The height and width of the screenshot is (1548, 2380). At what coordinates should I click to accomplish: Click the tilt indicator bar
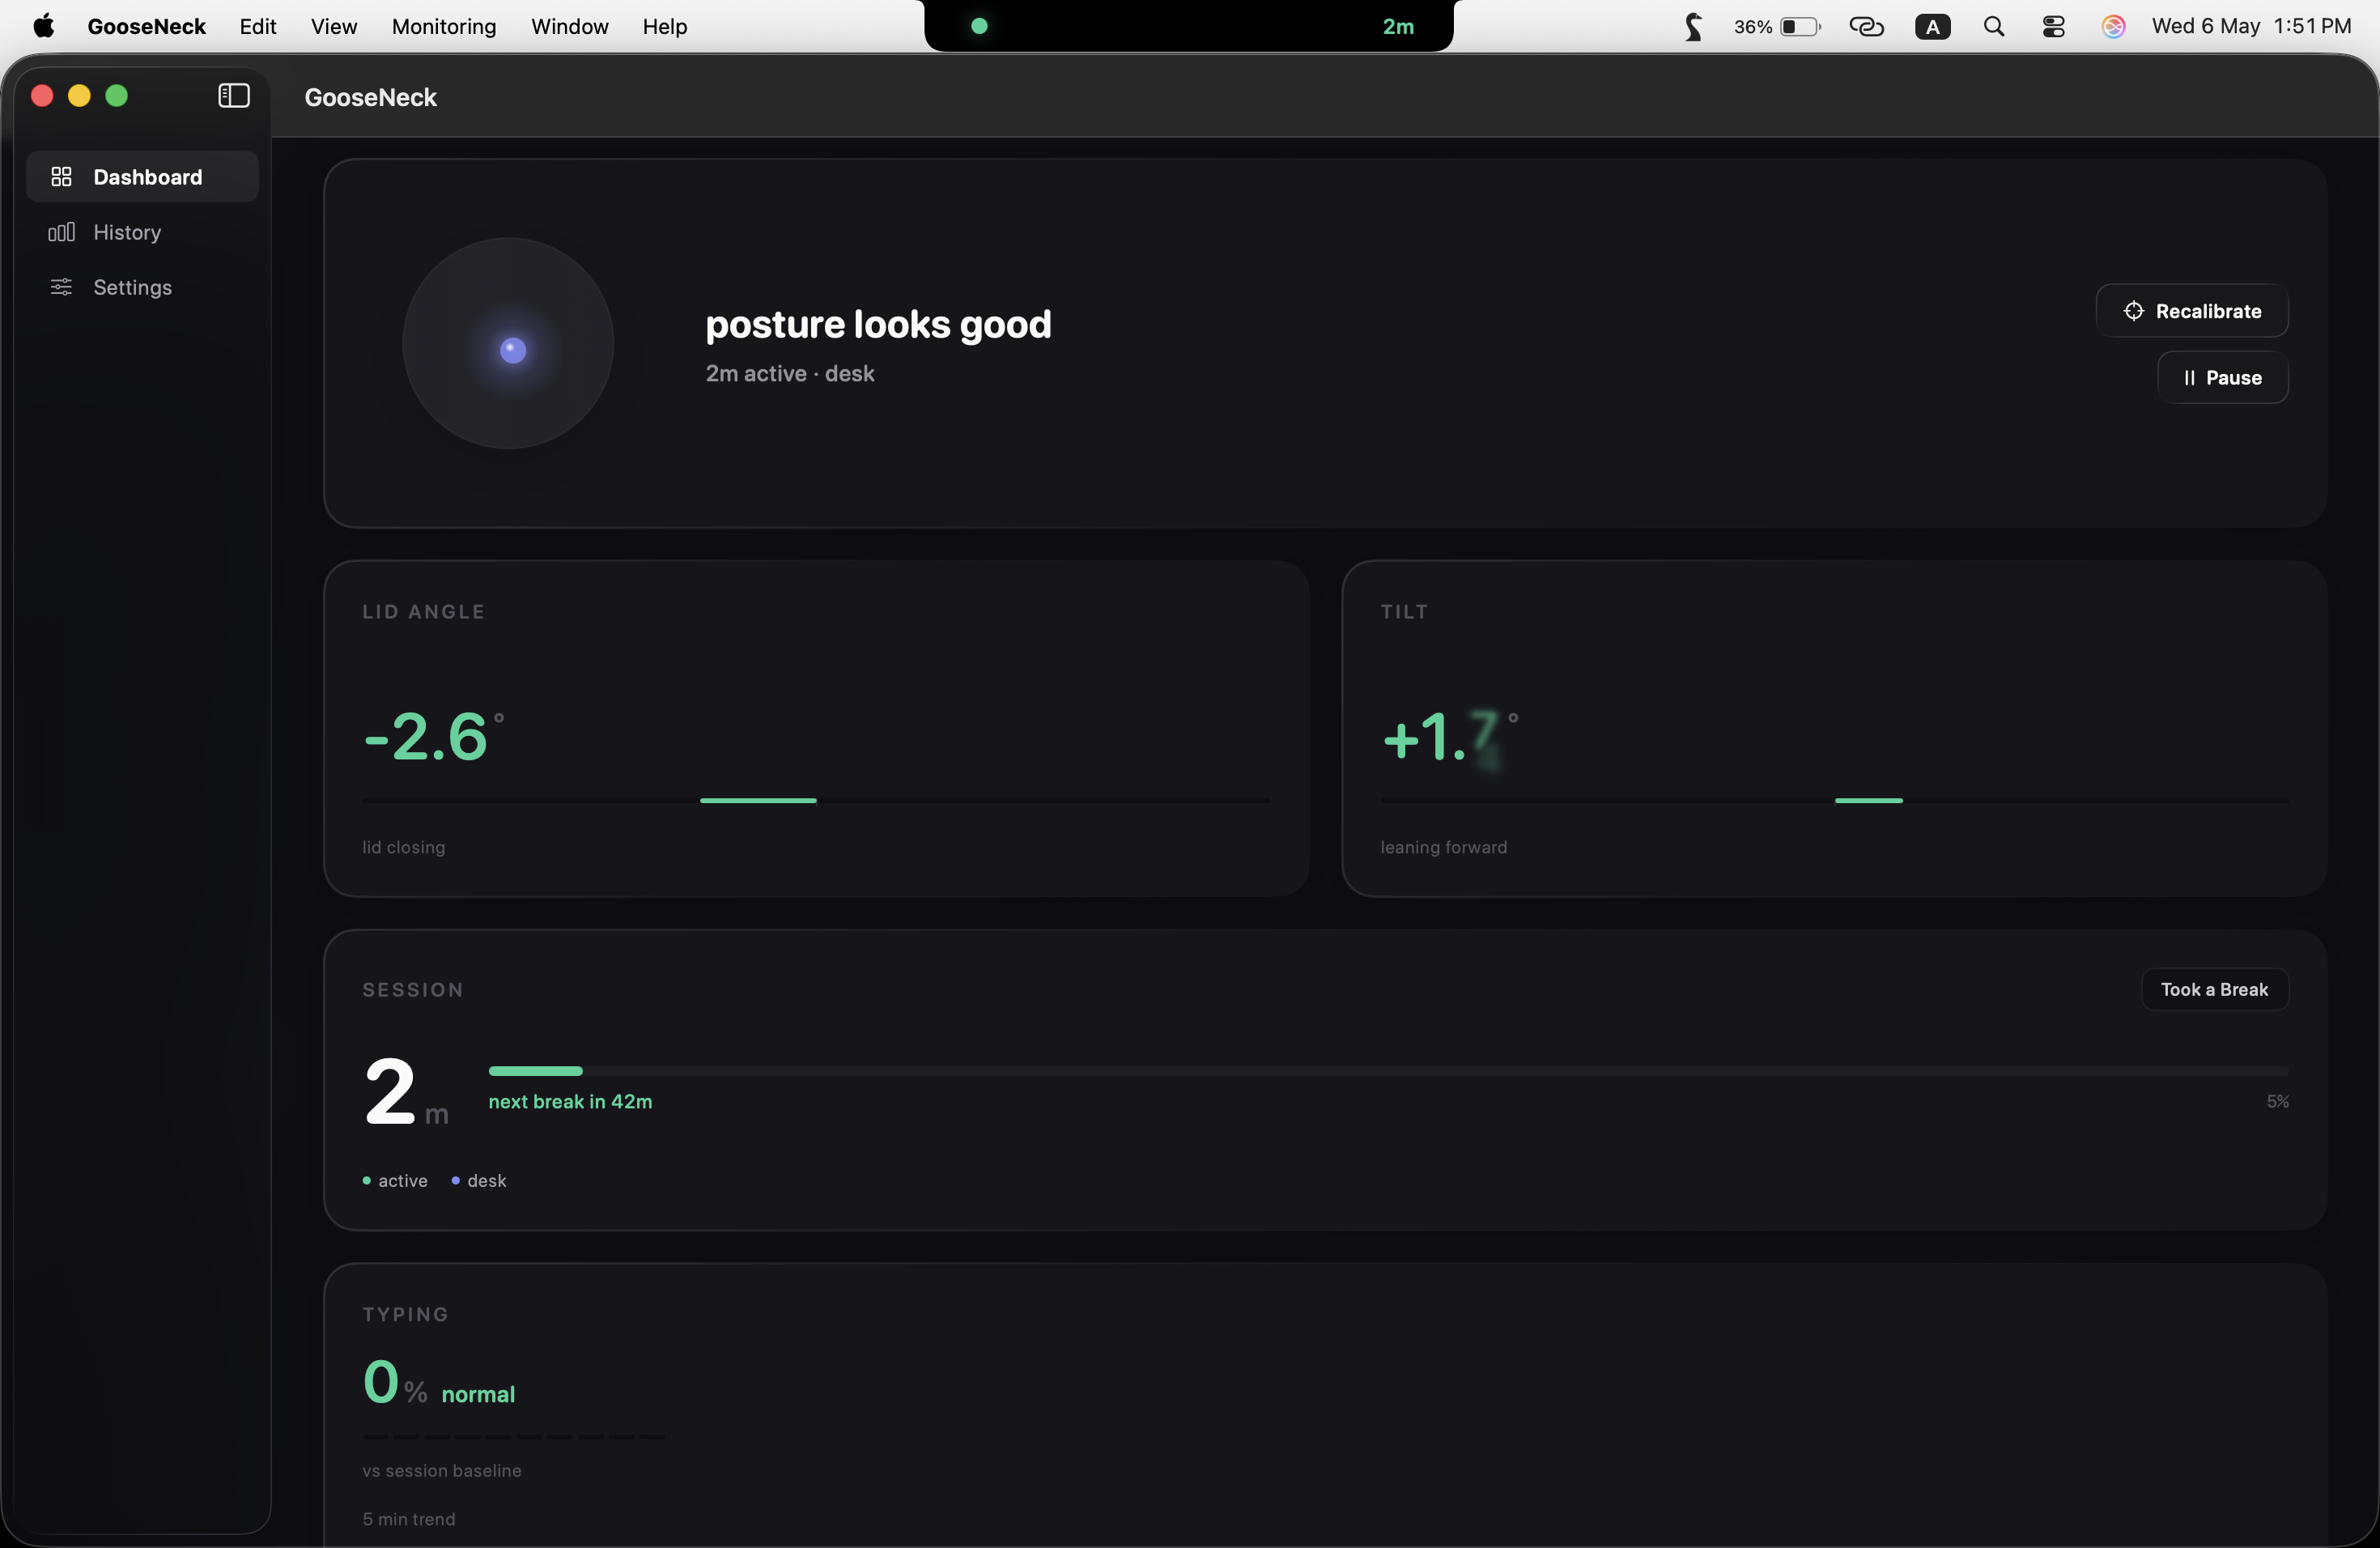tap(1834, 801)
